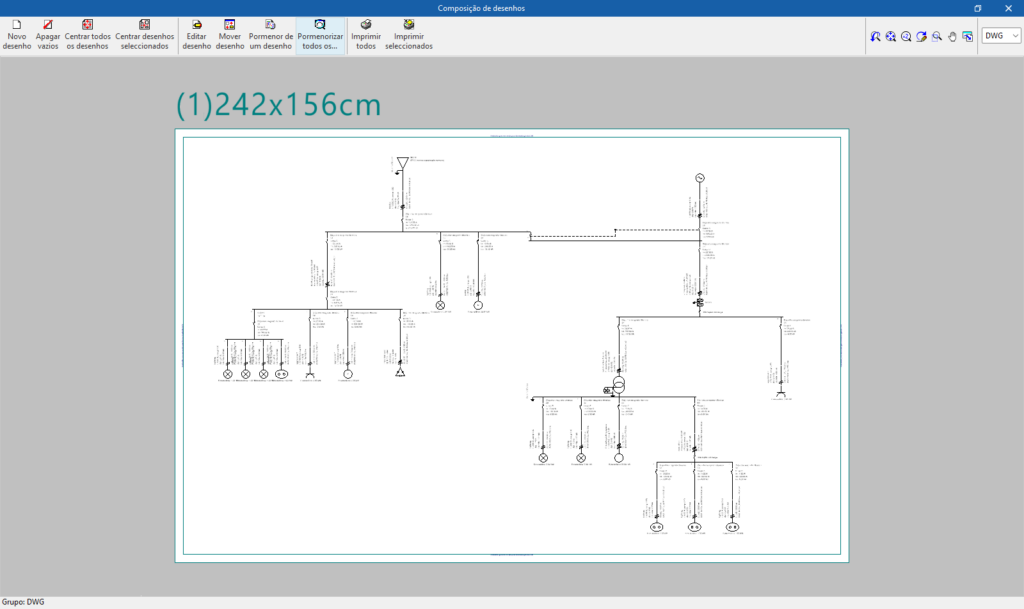Click the redraw/refresh view icon

click(x=921, y=36)
